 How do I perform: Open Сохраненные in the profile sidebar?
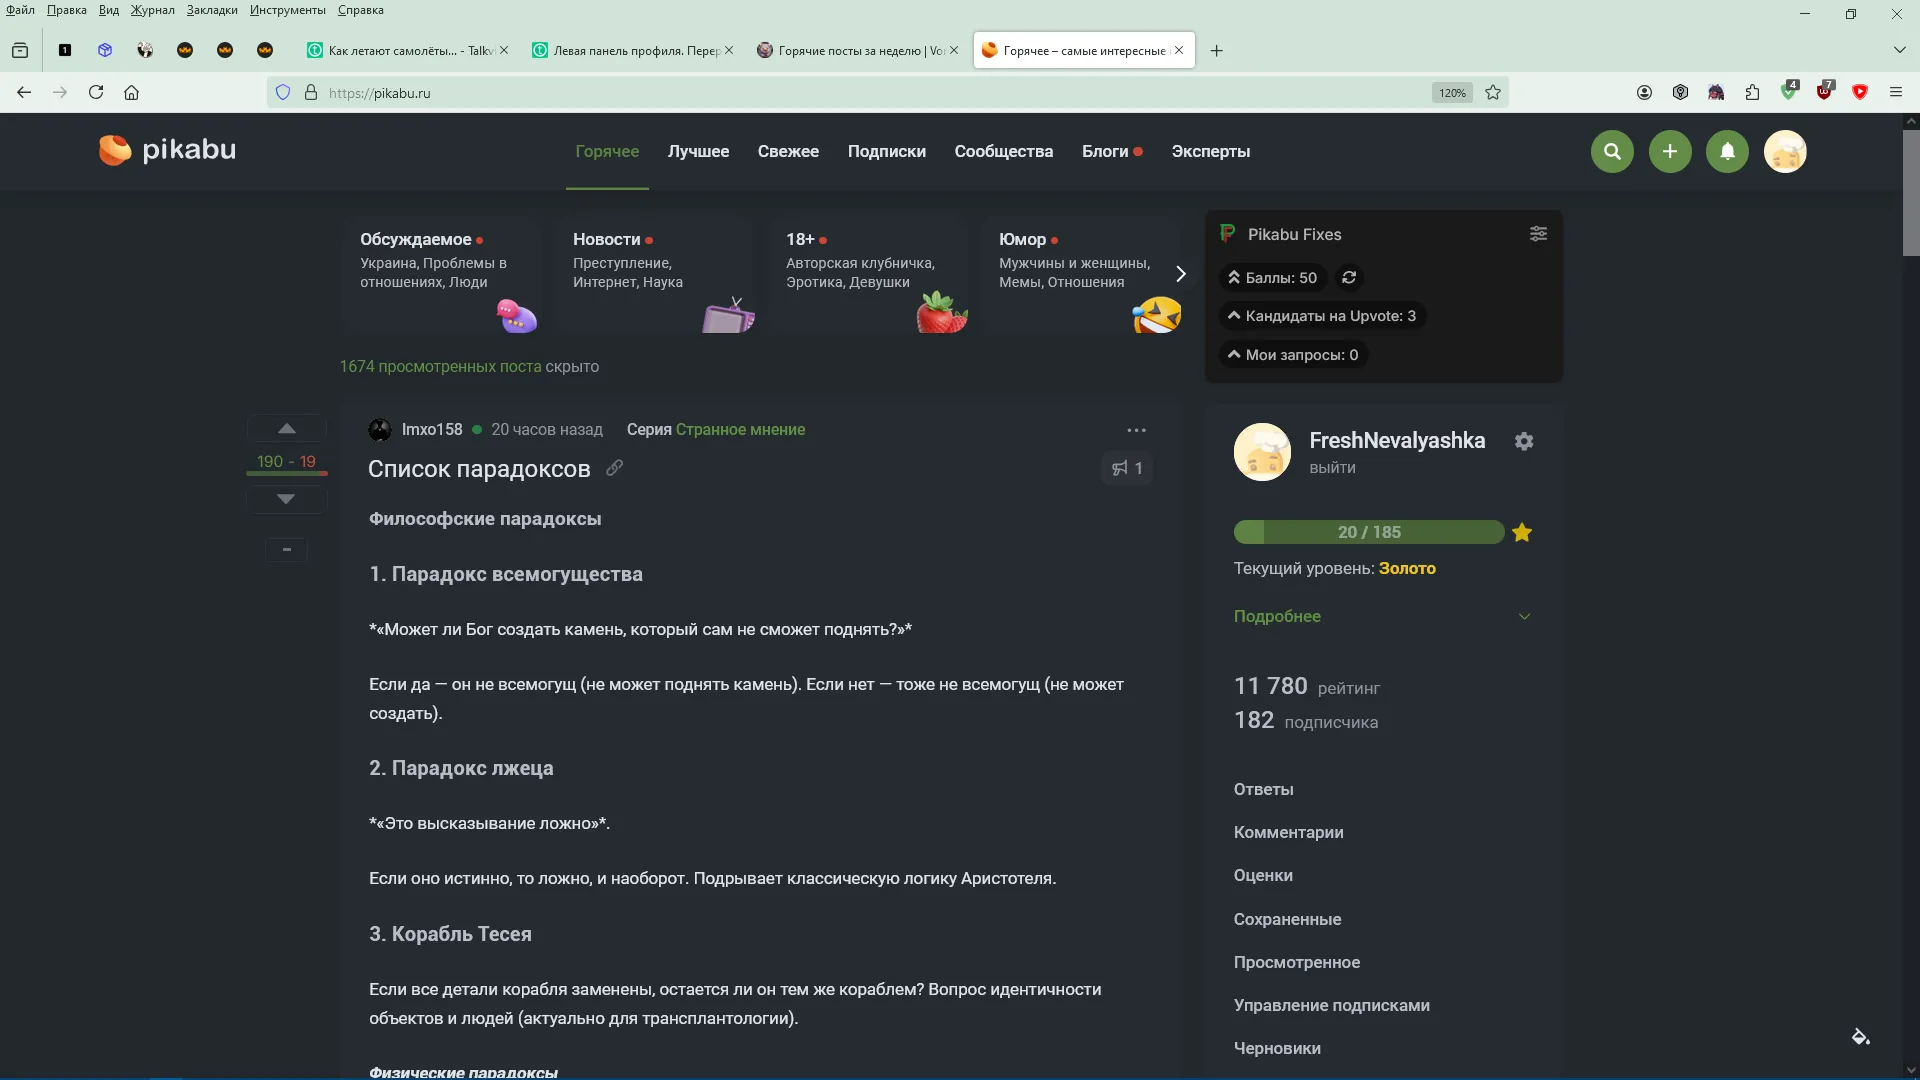point(1287,919)
